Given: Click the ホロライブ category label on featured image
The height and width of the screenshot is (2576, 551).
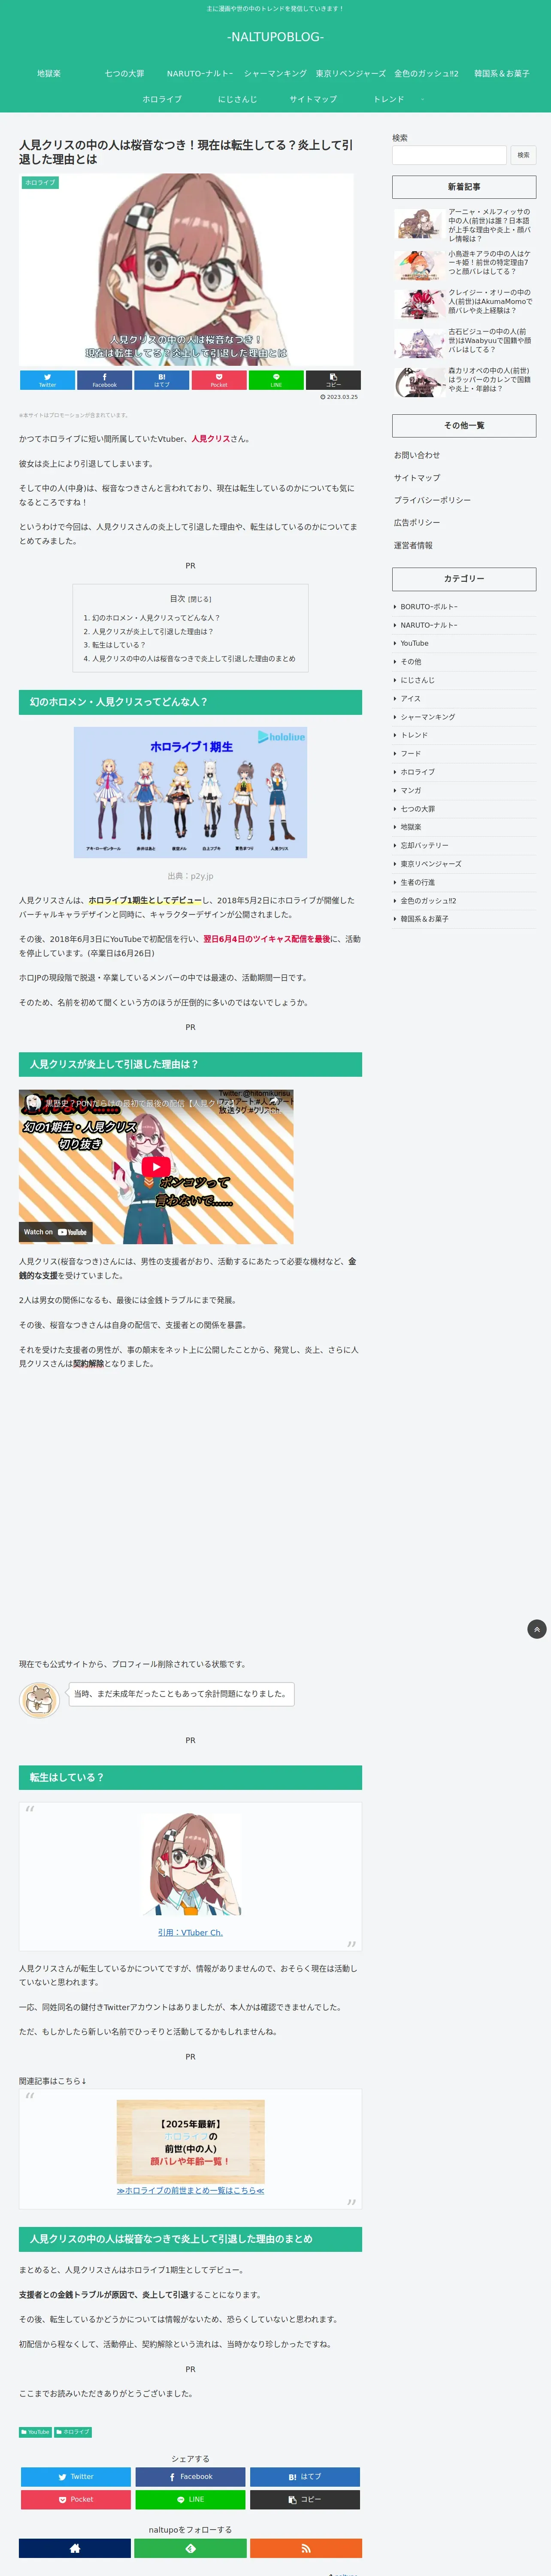Looking at the screenshot, I should click(40, 183).
